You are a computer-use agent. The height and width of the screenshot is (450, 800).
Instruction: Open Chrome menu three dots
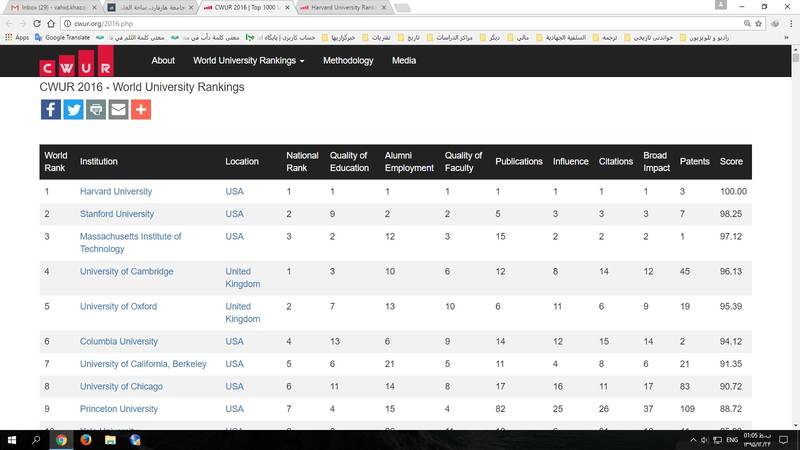[x=791, y=23]
